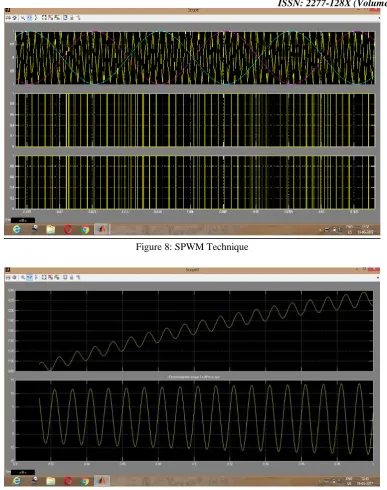Click Time offset field in upper Scope window
The height and width of the screenshot is (490, 387).
coord(23,220)
